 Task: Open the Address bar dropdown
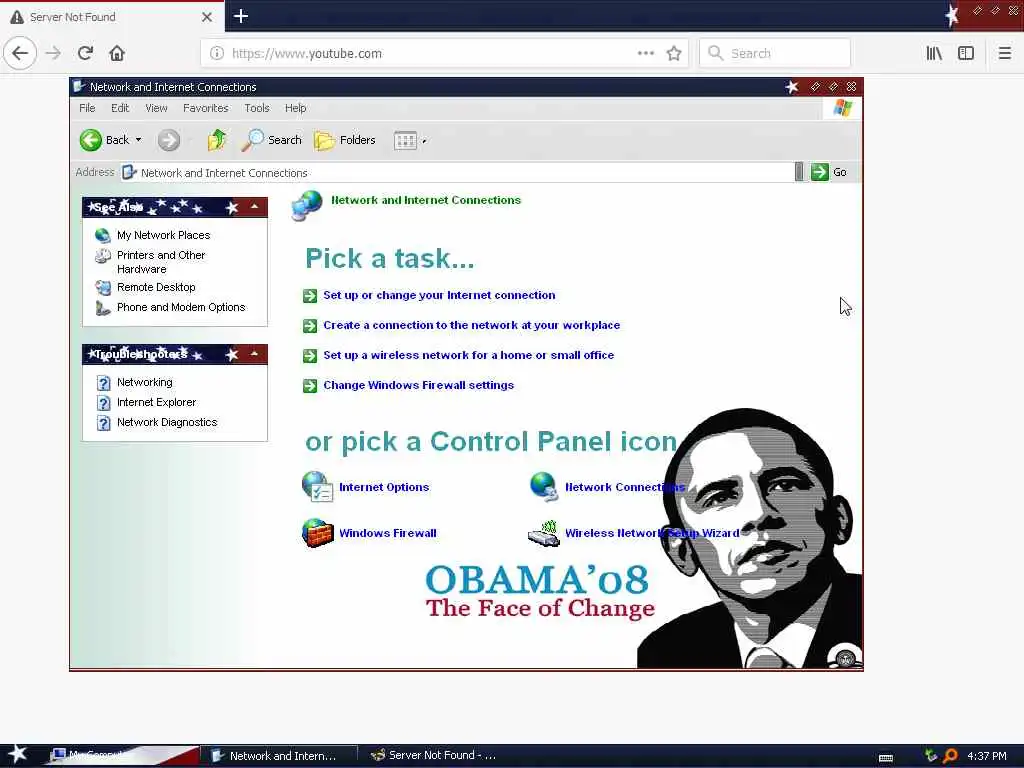(x=799, y=172)
